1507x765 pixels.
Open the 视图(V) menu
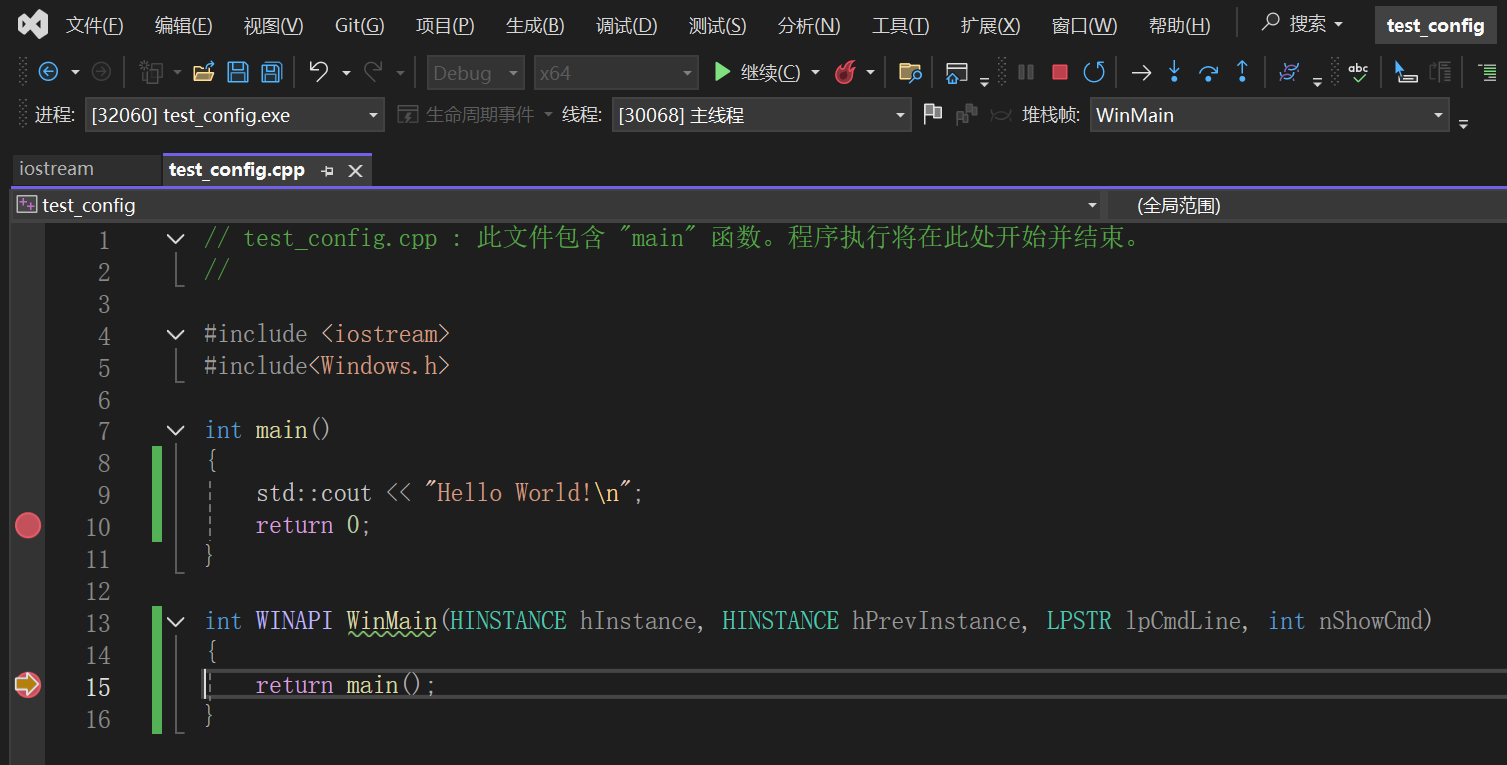click(x=273, y=25)
